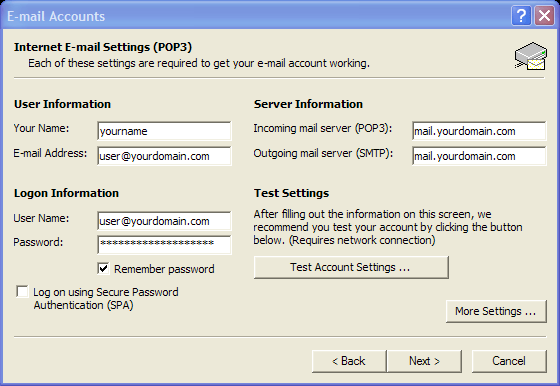Open More Settings dialog
The height and width of the screenshot is (386, 560).
coord(496,311)
